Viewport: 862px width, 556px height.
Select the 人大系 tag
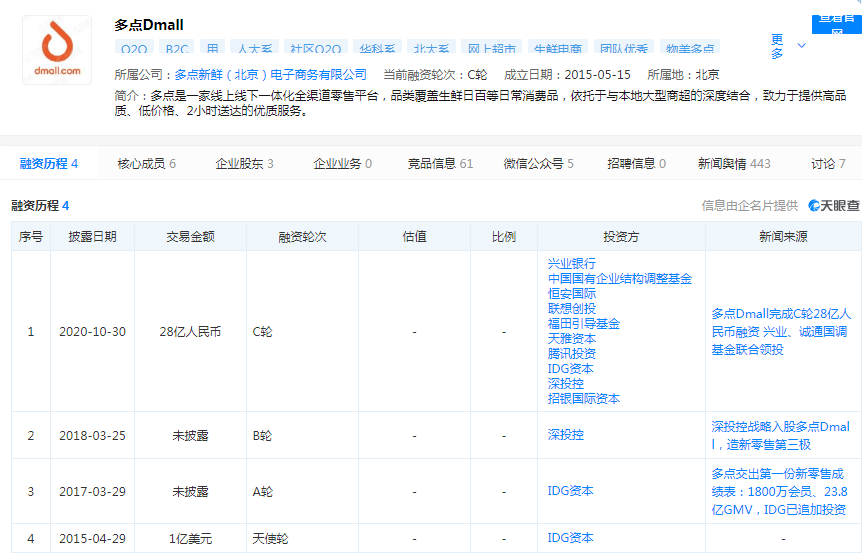click(x=255, y=47)
